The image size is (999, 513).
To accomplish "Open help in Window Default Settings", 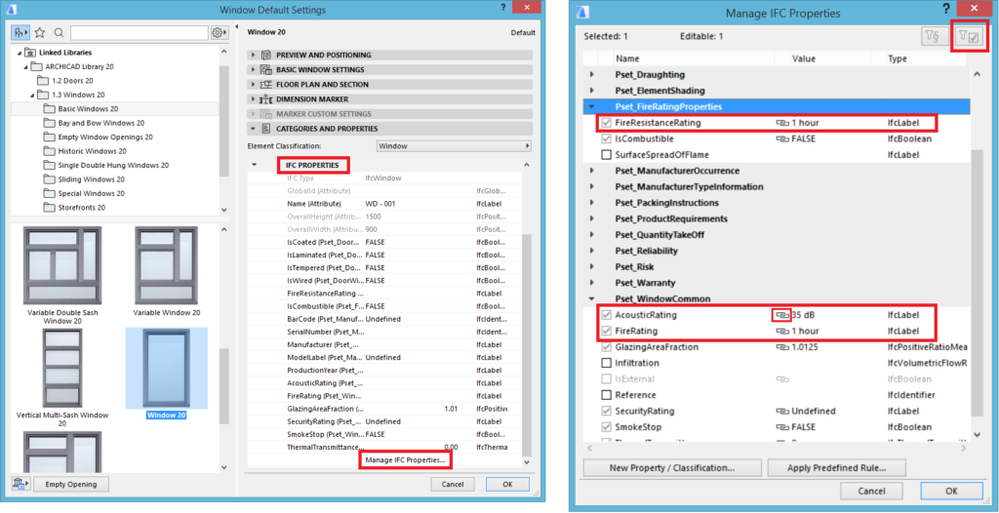I will tap(503, 8).
